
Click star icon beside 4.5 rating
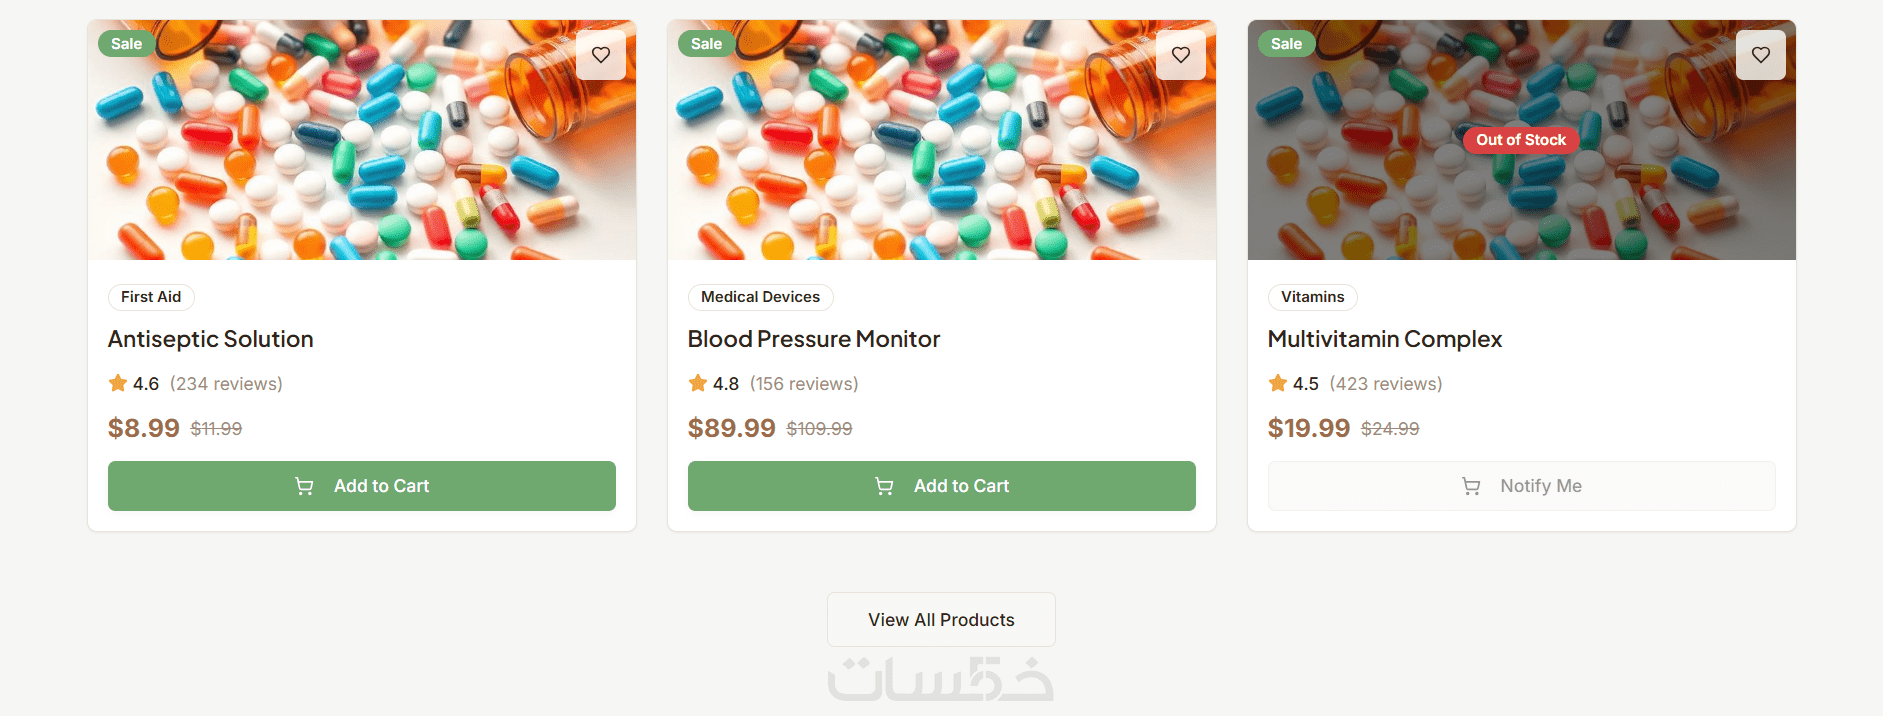[x=1278, y=383]
